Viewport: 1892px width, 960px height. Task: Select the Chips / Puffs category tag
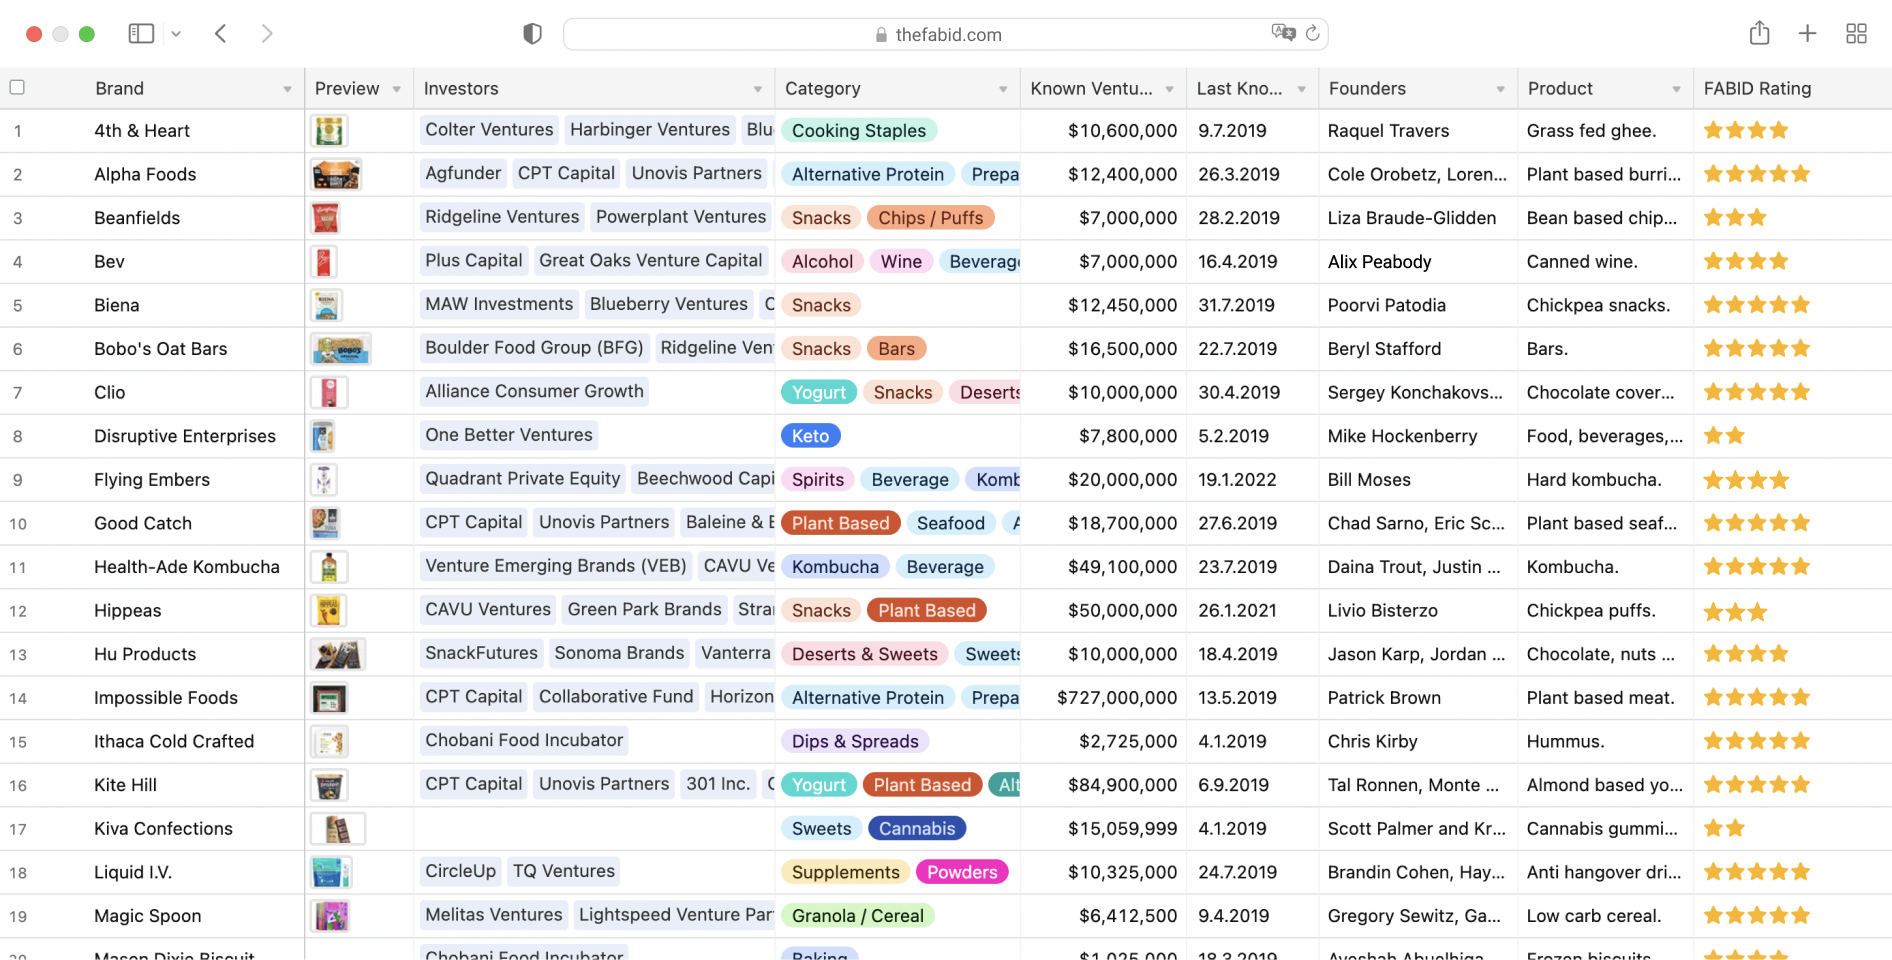930,218
